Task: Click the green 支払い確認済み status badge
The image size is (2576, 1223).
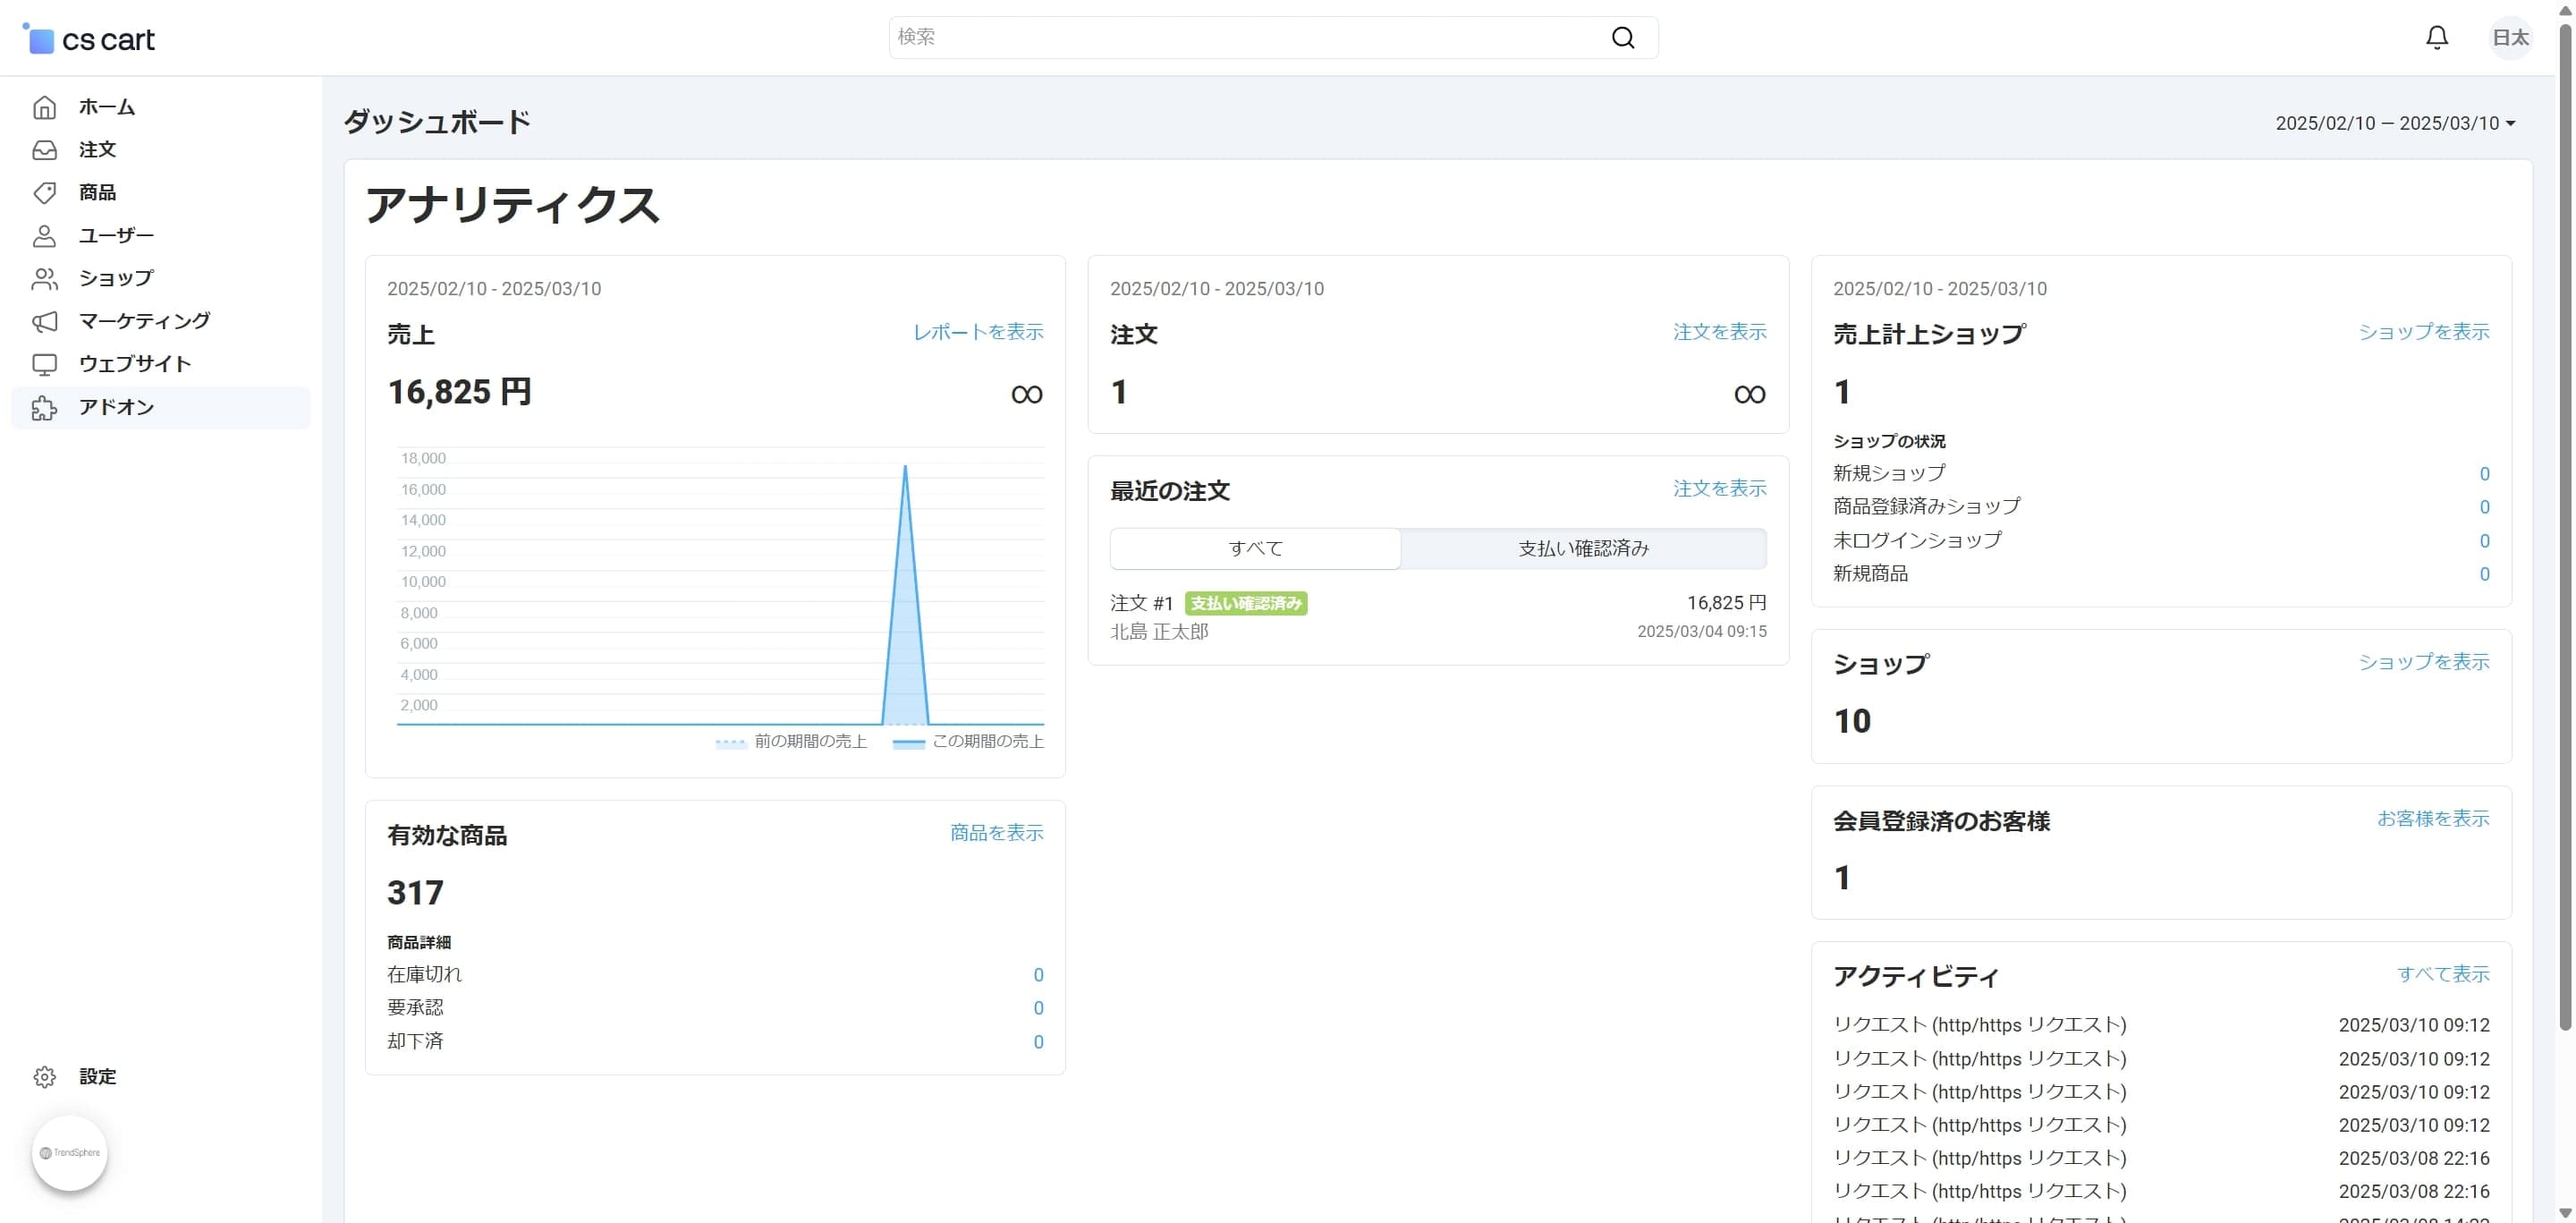Action: [x=1246, y=603]
